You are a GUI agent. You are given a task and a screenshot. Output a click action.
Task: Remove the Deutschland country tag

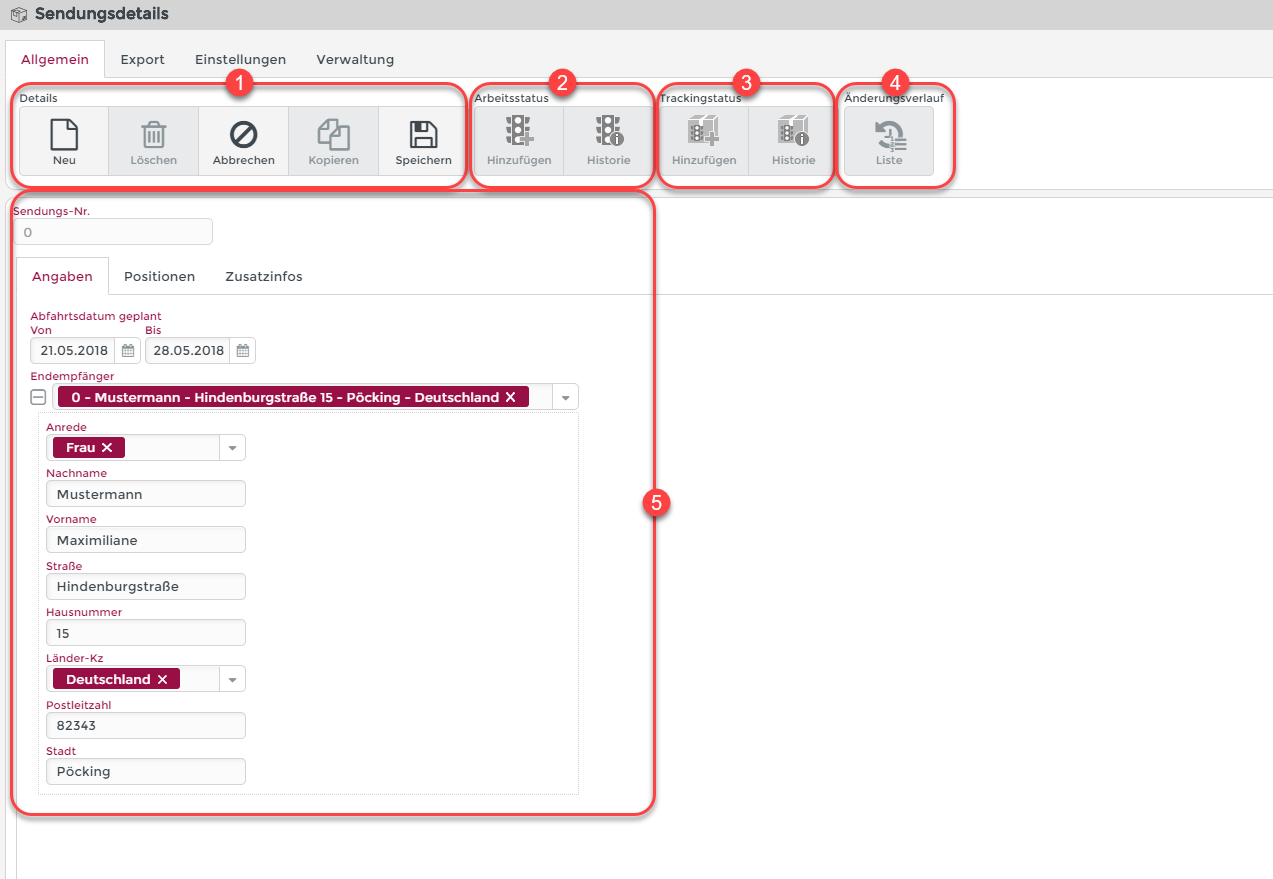[x=162, y=679]
